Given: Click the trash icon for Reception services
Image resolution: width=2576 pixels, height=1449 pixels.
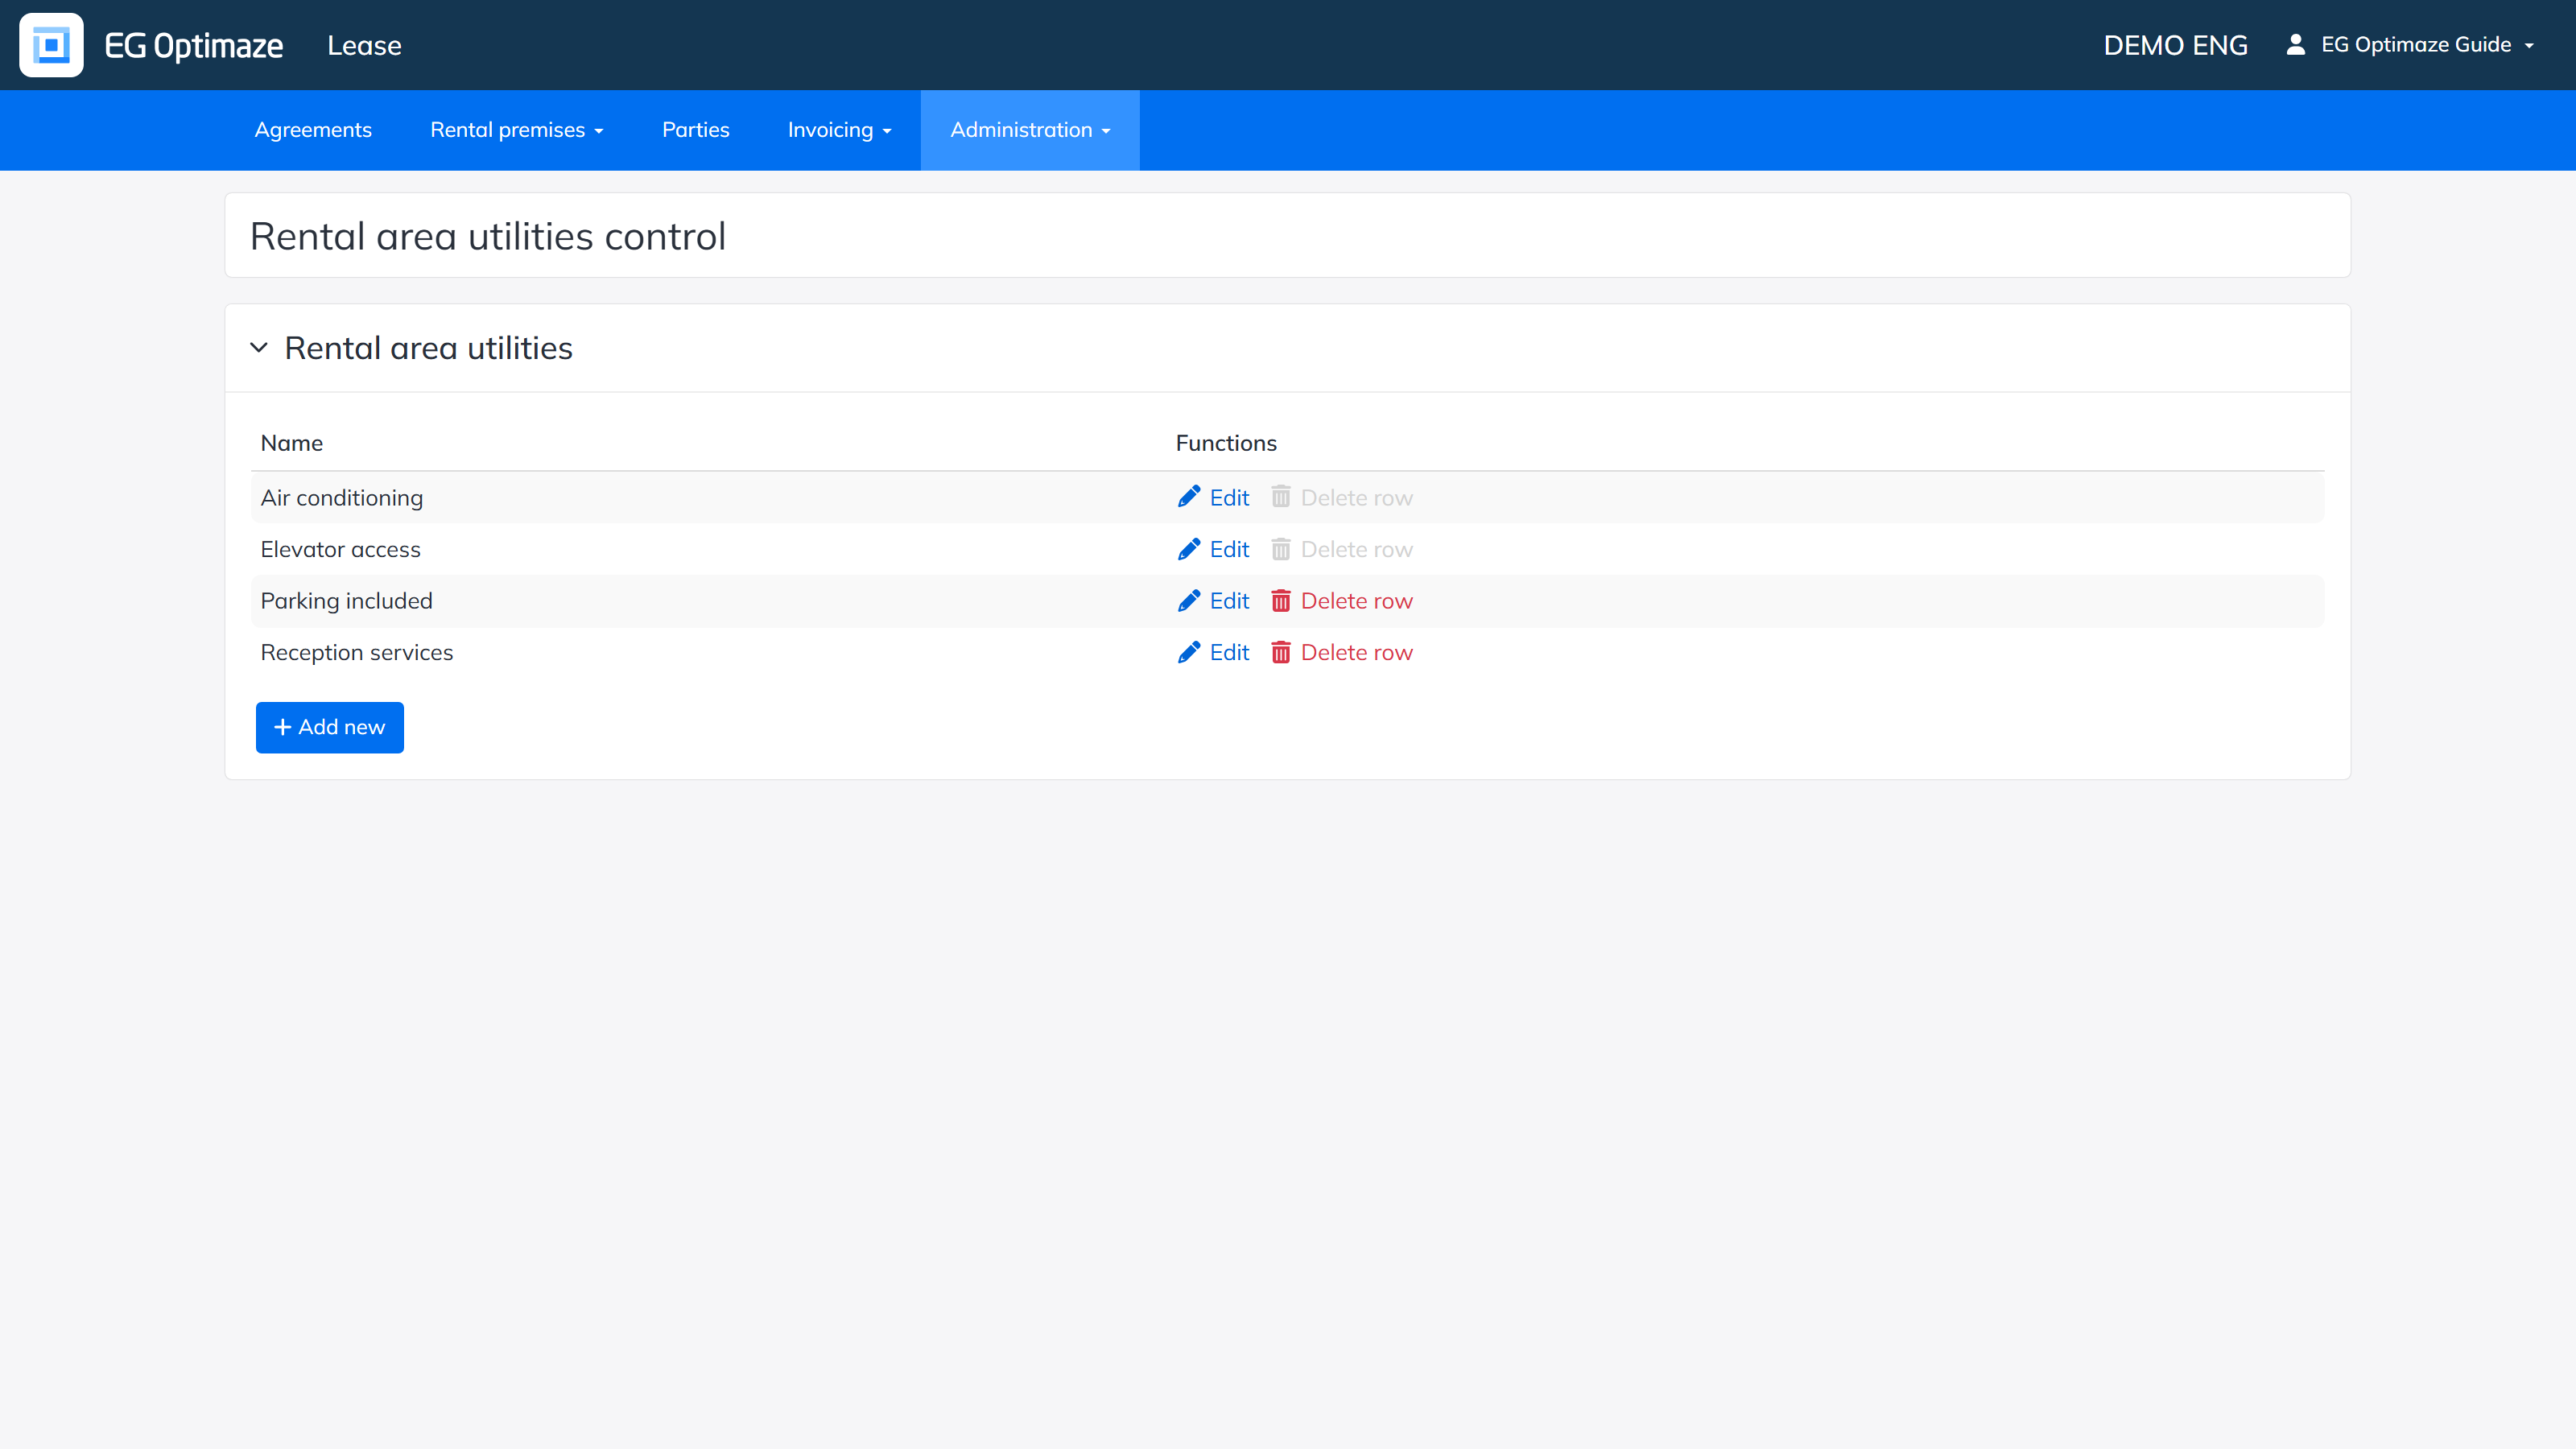Looking at the screenshot, I should [x=1281, y=652].
